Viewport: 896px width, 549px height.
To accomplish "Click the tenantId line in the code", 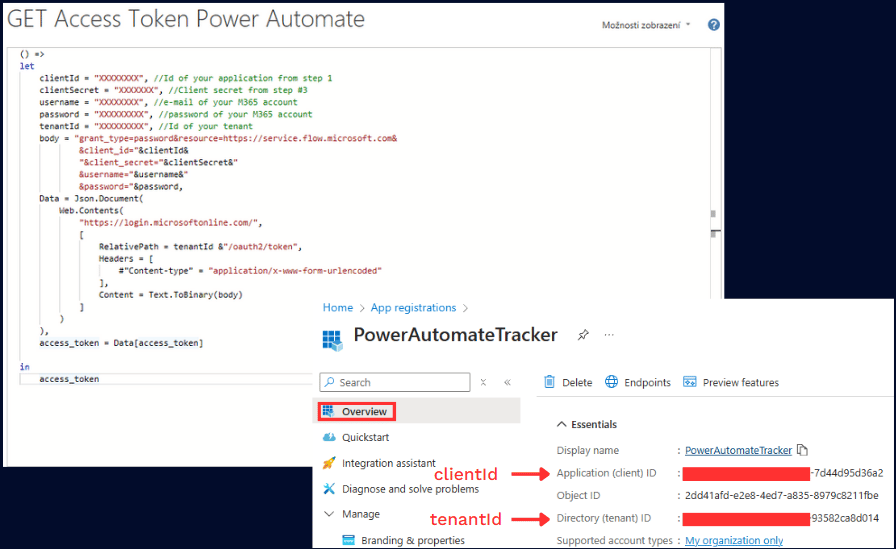I will click(146, 126).
